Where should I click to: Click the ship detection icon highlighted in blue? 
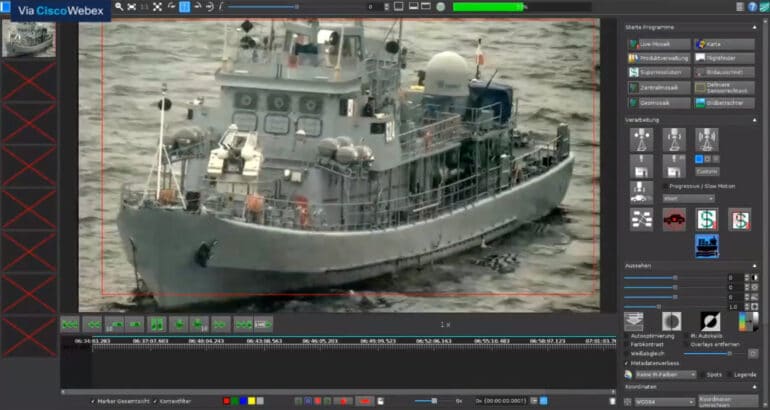708,246
